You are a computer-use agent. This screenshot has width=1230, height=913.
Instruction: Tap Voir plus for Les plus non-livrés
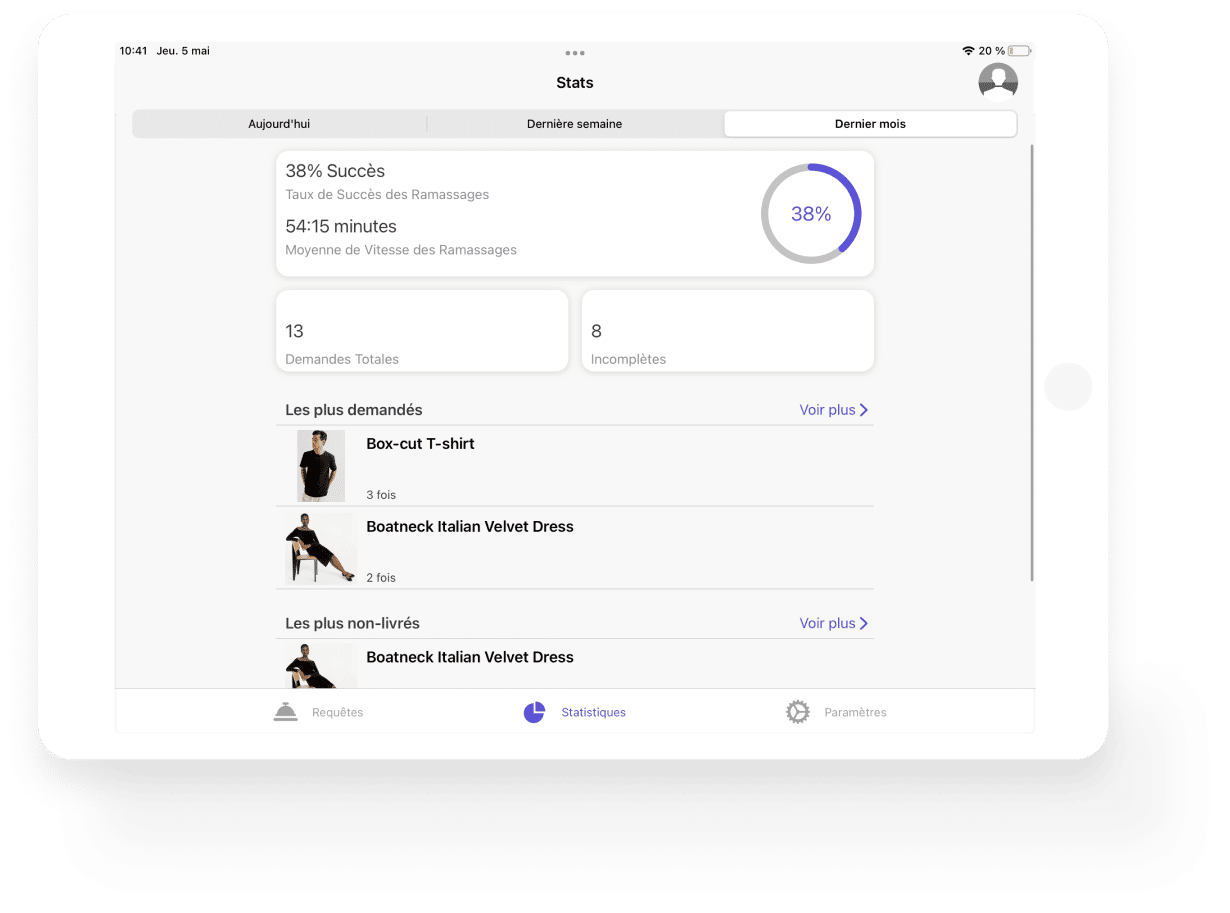pos(828,623)
